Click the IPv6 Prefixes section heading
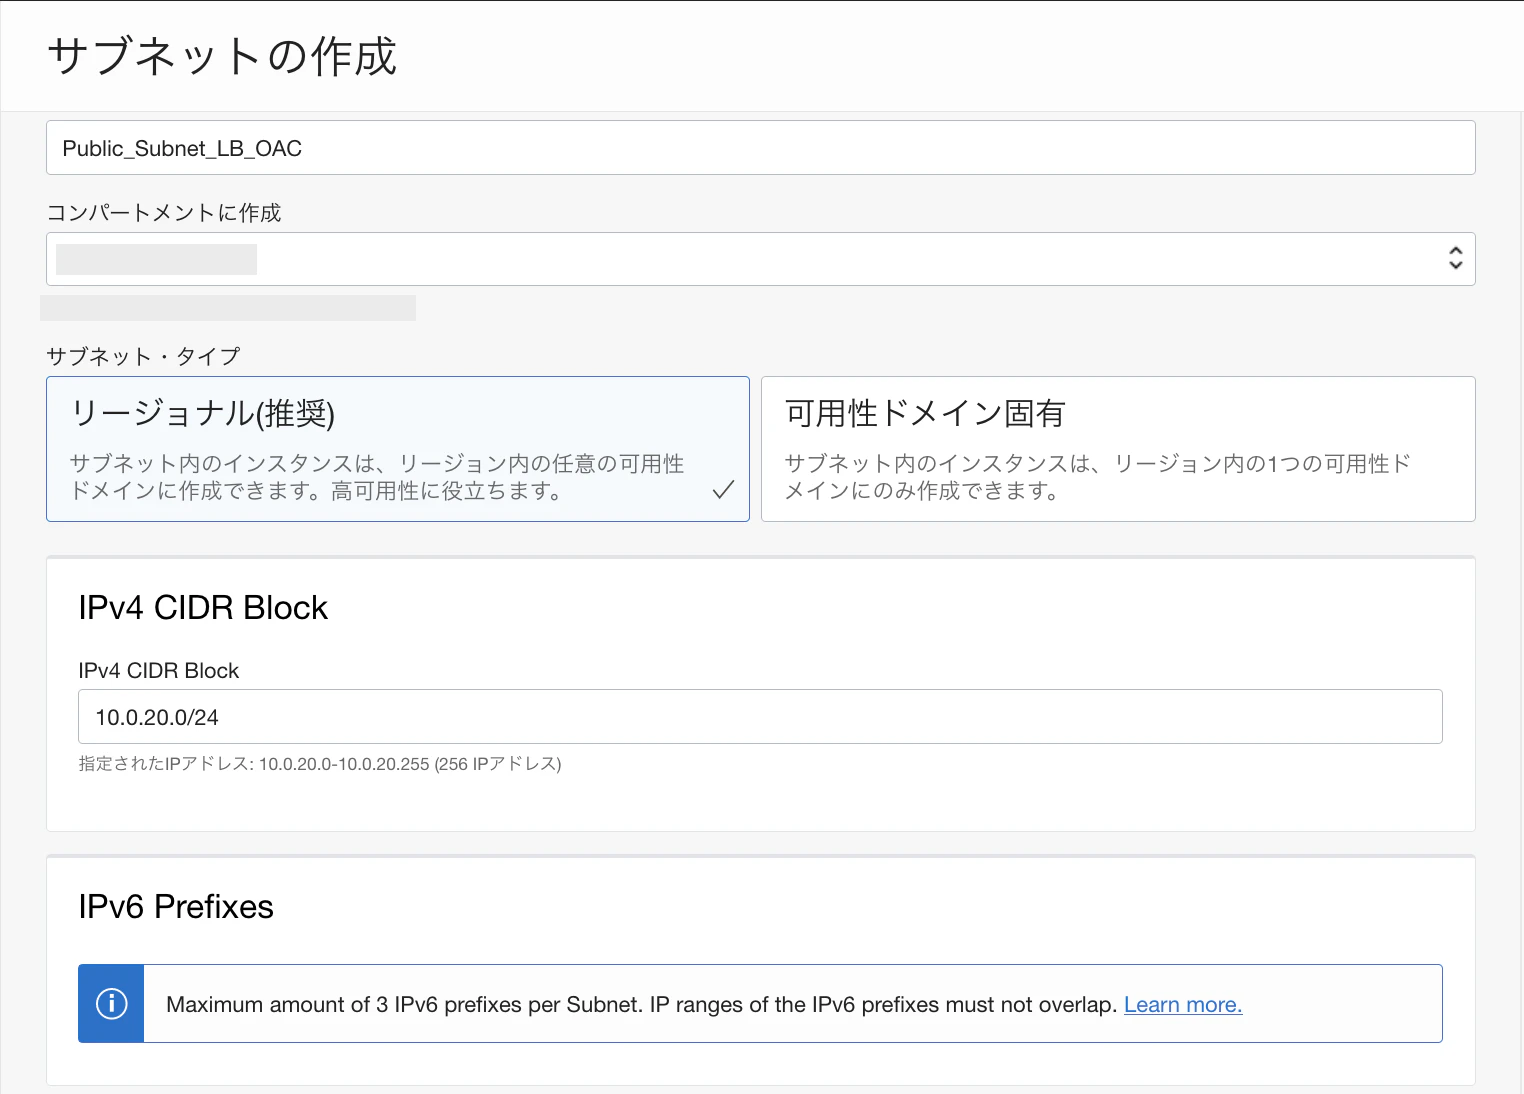1524x1094 pixels. (176, 907)
